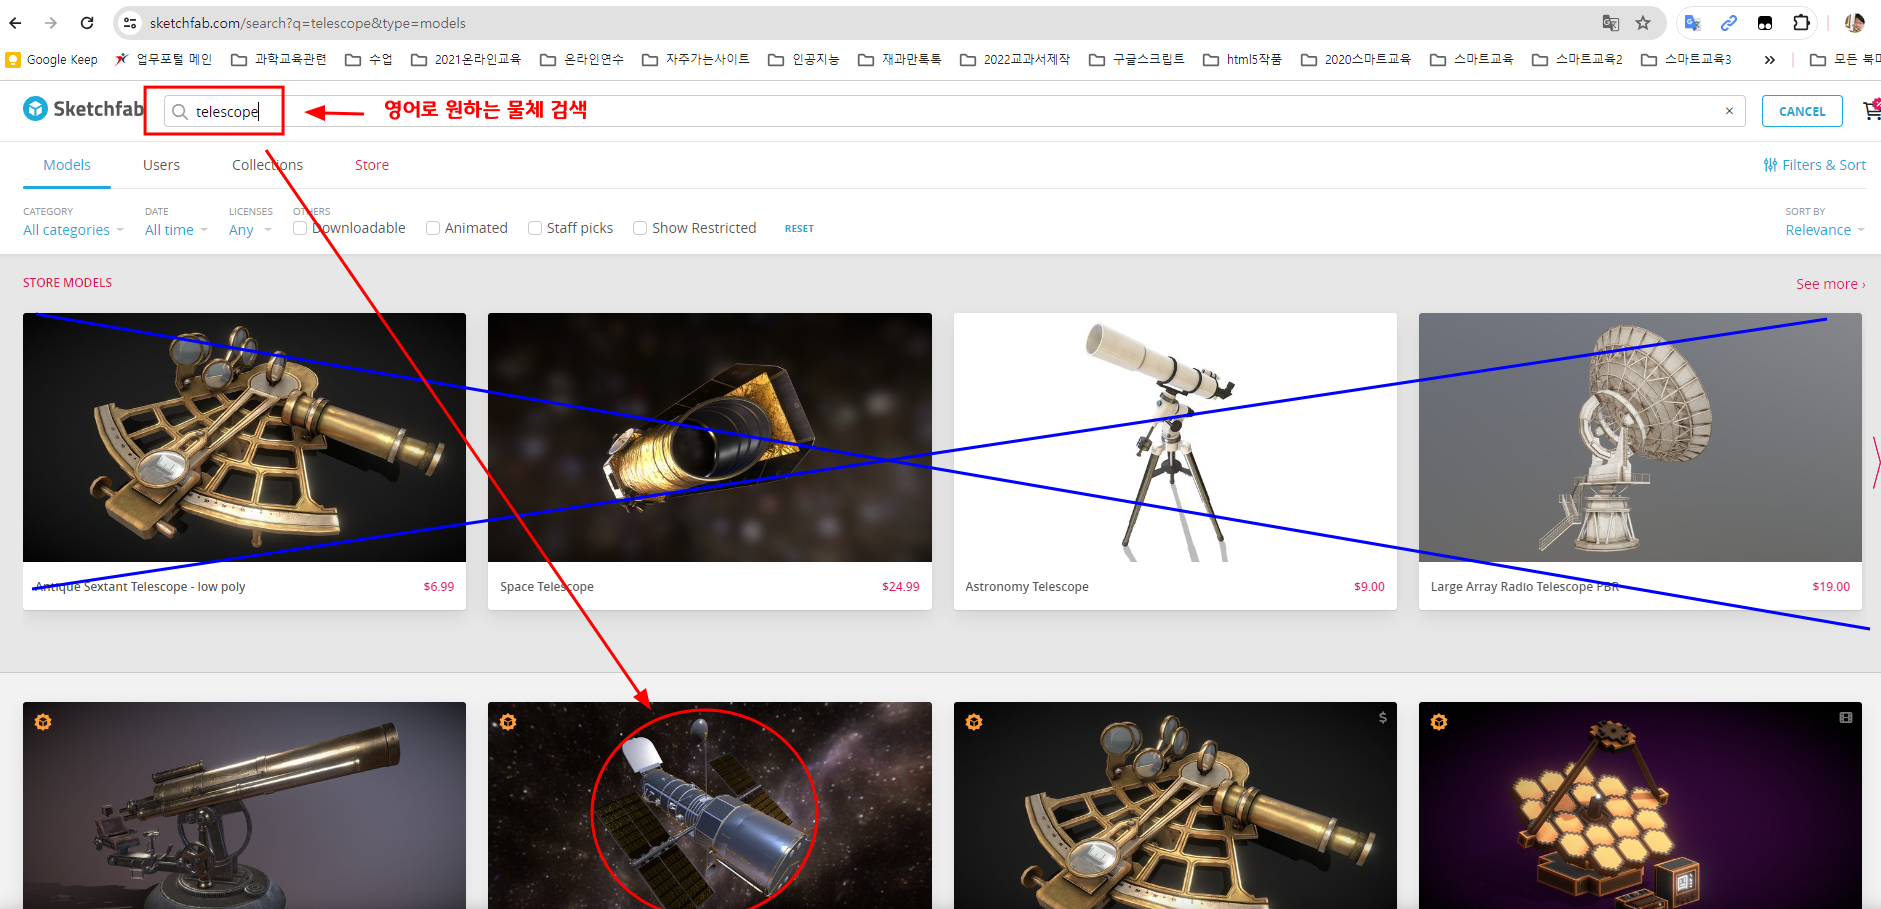Switch to the Collections tab

click(x=267, y=165)
